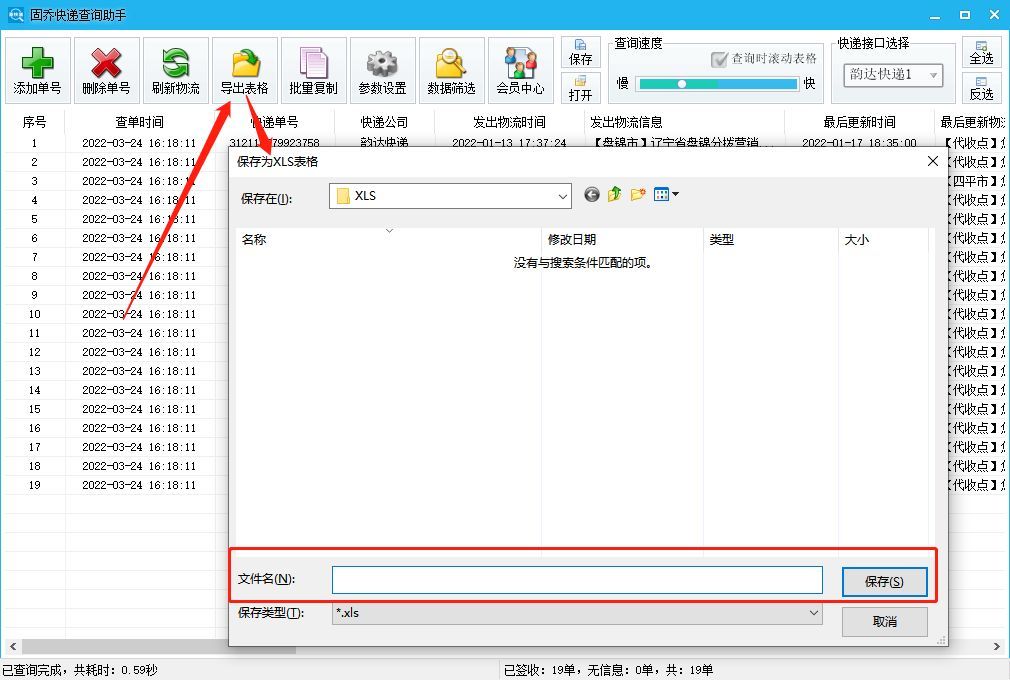Select row 10 in the table
This screenshot has width=1010, height=680.
[115, 314]
